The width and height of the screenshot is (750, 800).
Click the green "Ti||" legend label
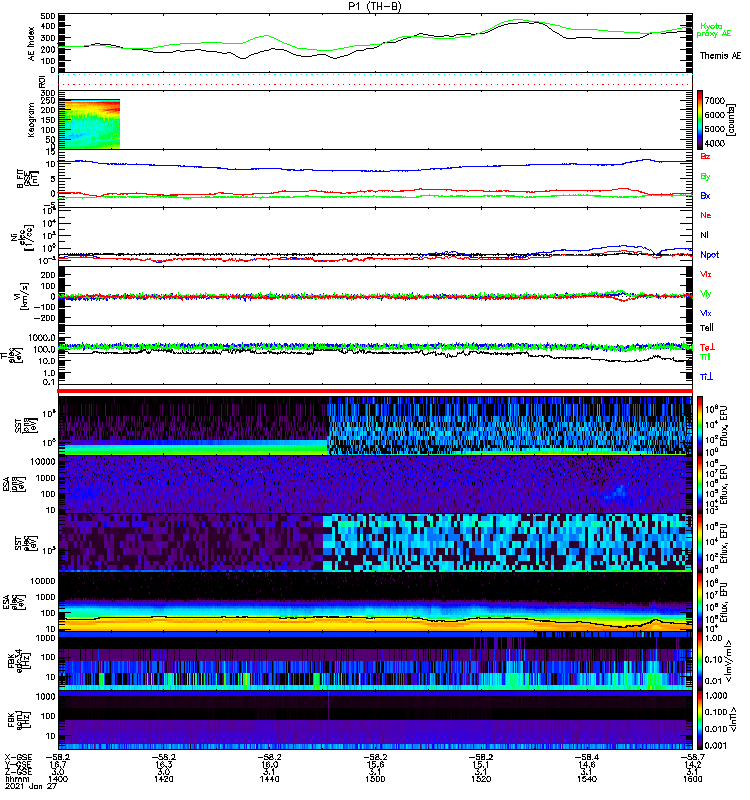click(705, 357)
